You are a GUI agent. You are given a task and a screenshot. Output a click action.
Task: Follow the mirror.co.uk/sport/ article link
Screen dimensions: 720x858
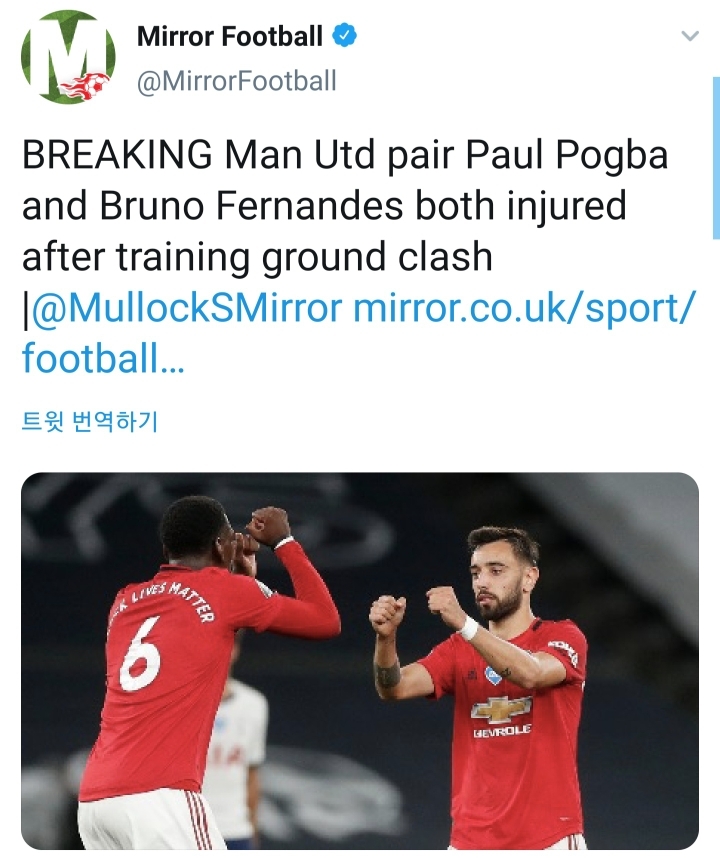[525, 308]
